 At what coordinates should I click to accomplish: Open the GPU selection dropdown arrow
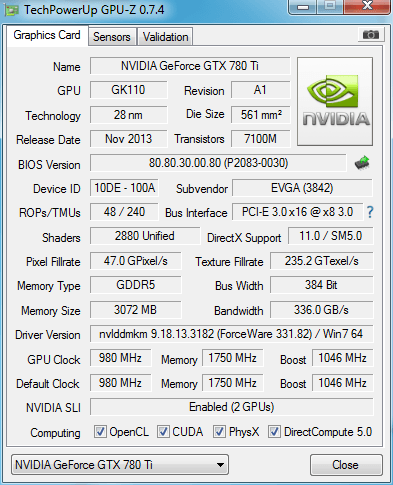(220, 465)
